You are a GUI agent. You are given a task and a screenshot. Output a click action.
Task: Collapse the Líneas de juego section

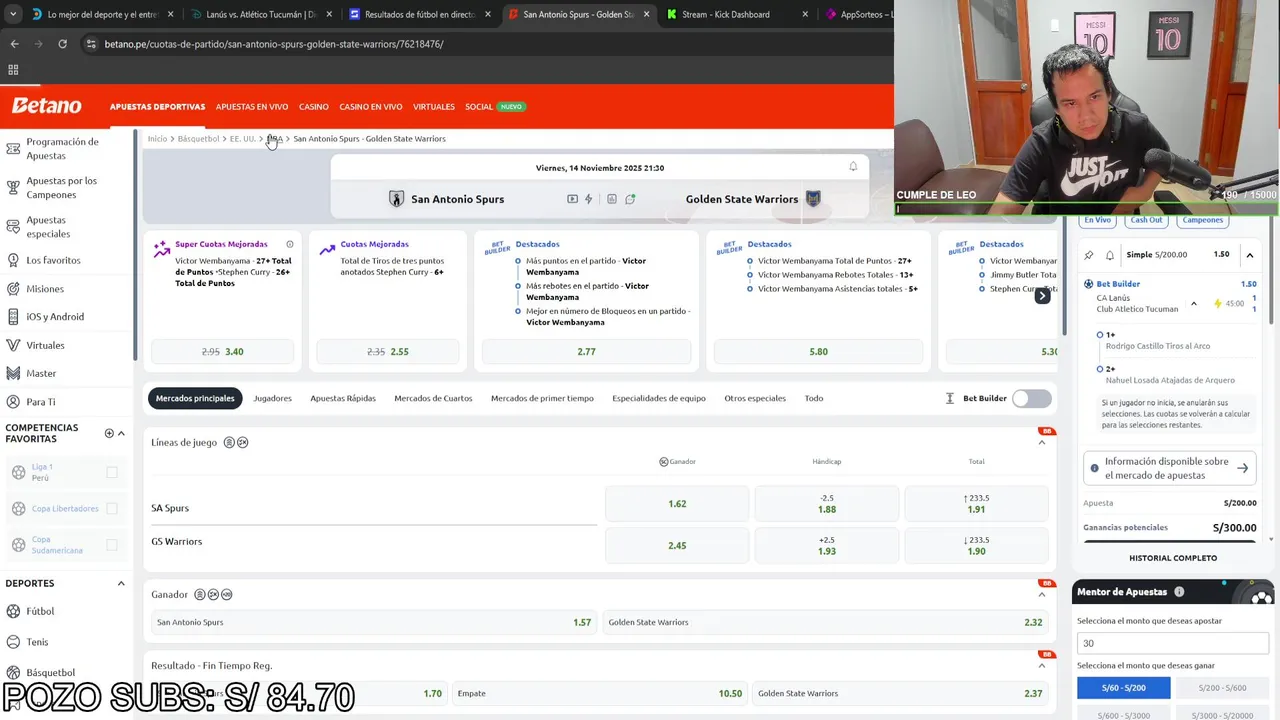[1042, 442]
